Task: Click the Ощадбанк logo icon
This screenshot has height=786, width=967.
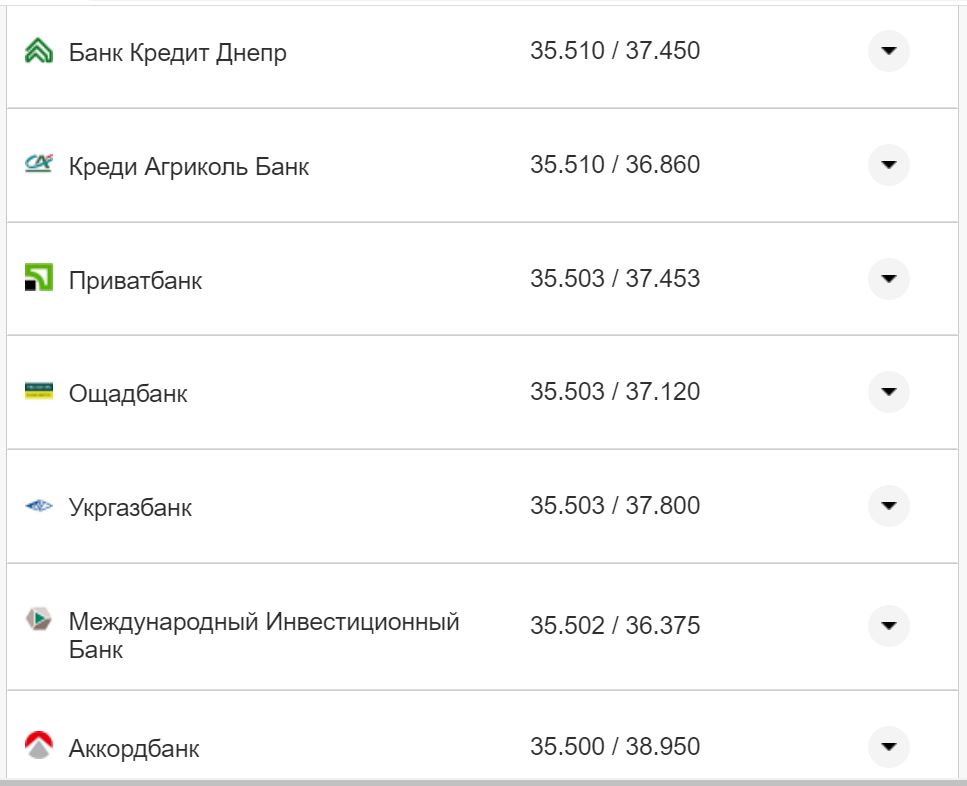Action: (x=39, y=392)
